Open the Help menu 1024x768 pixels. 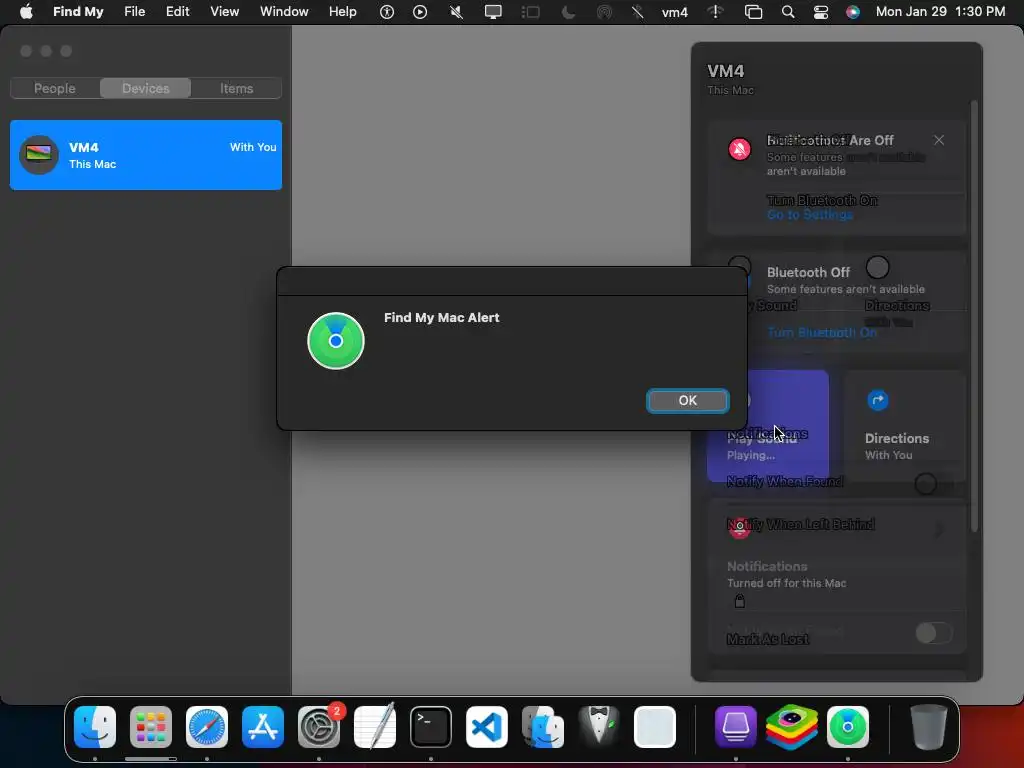pos(342,12)
